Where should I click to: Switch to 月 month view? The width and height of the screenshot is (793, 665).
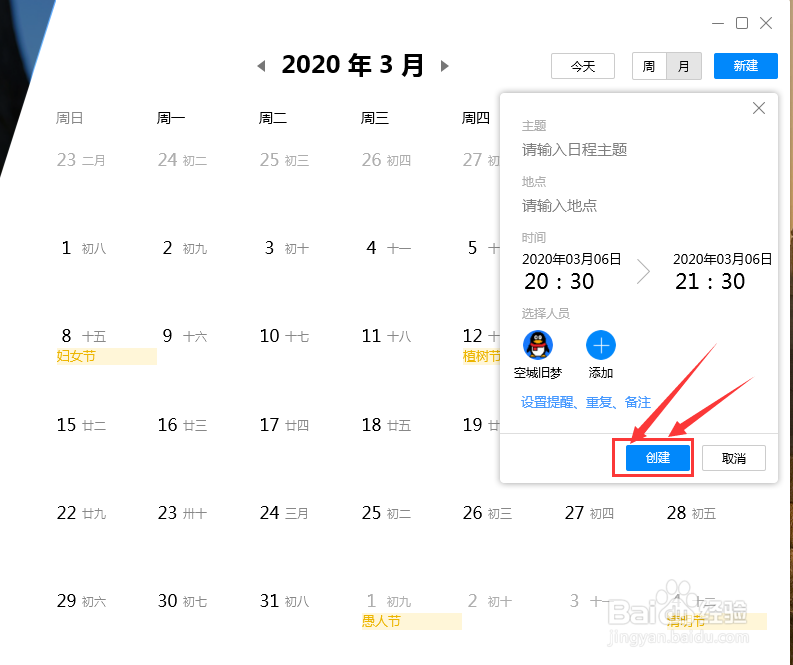[x=684, y=66]
